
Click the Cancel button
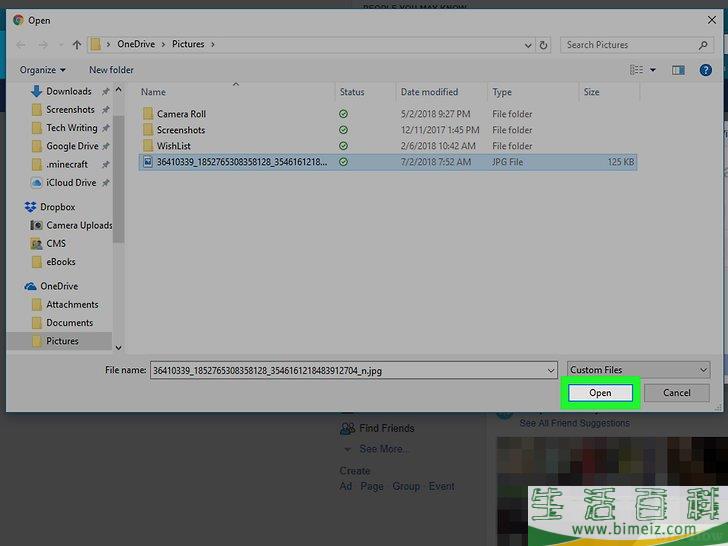(x=676, y=393)
